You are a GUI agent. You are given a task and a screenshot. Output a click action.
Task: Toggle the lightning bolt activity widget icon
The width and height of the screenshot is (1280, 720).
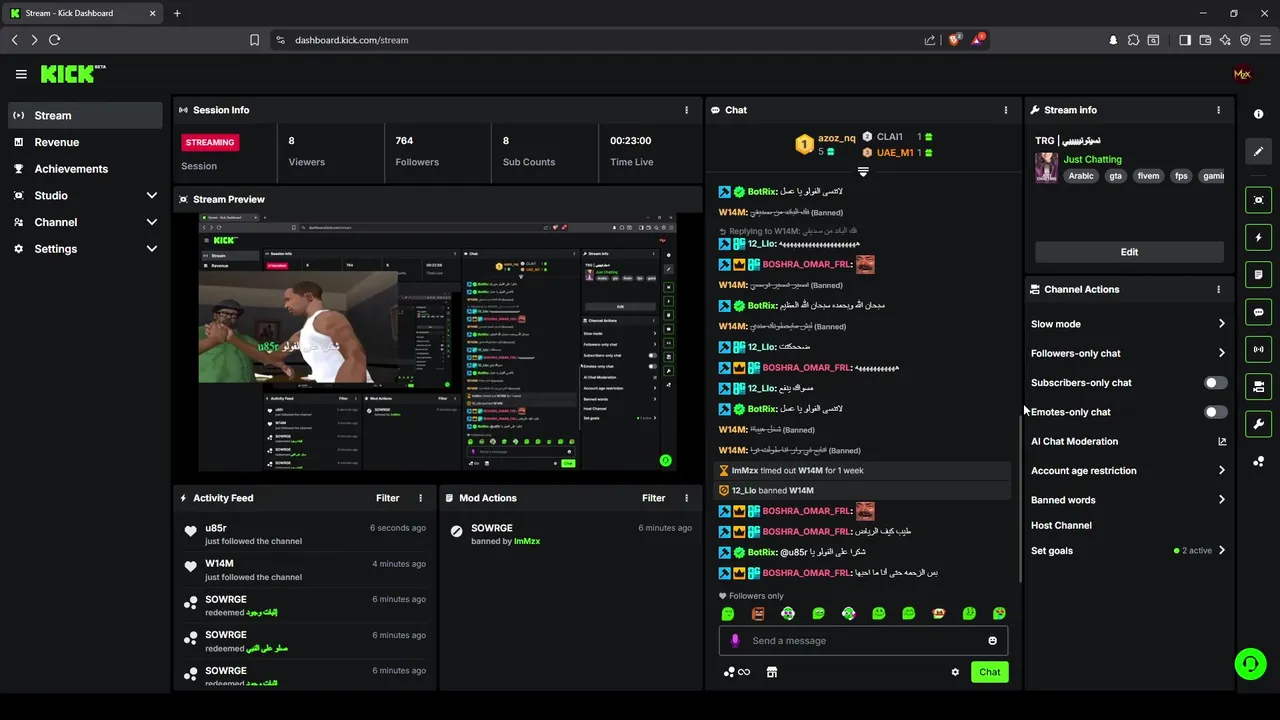pyautogui.click(x=1258, y=238)
